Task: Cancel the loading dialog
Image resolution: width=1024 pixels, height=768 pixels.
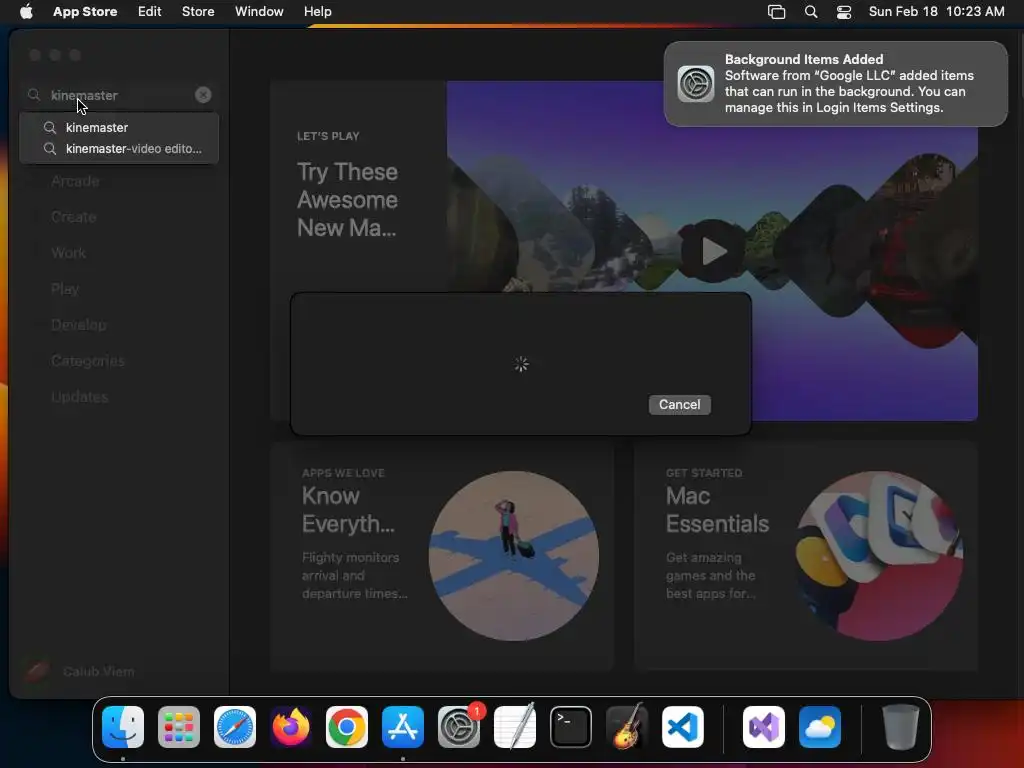Action: tap(680, 404)
